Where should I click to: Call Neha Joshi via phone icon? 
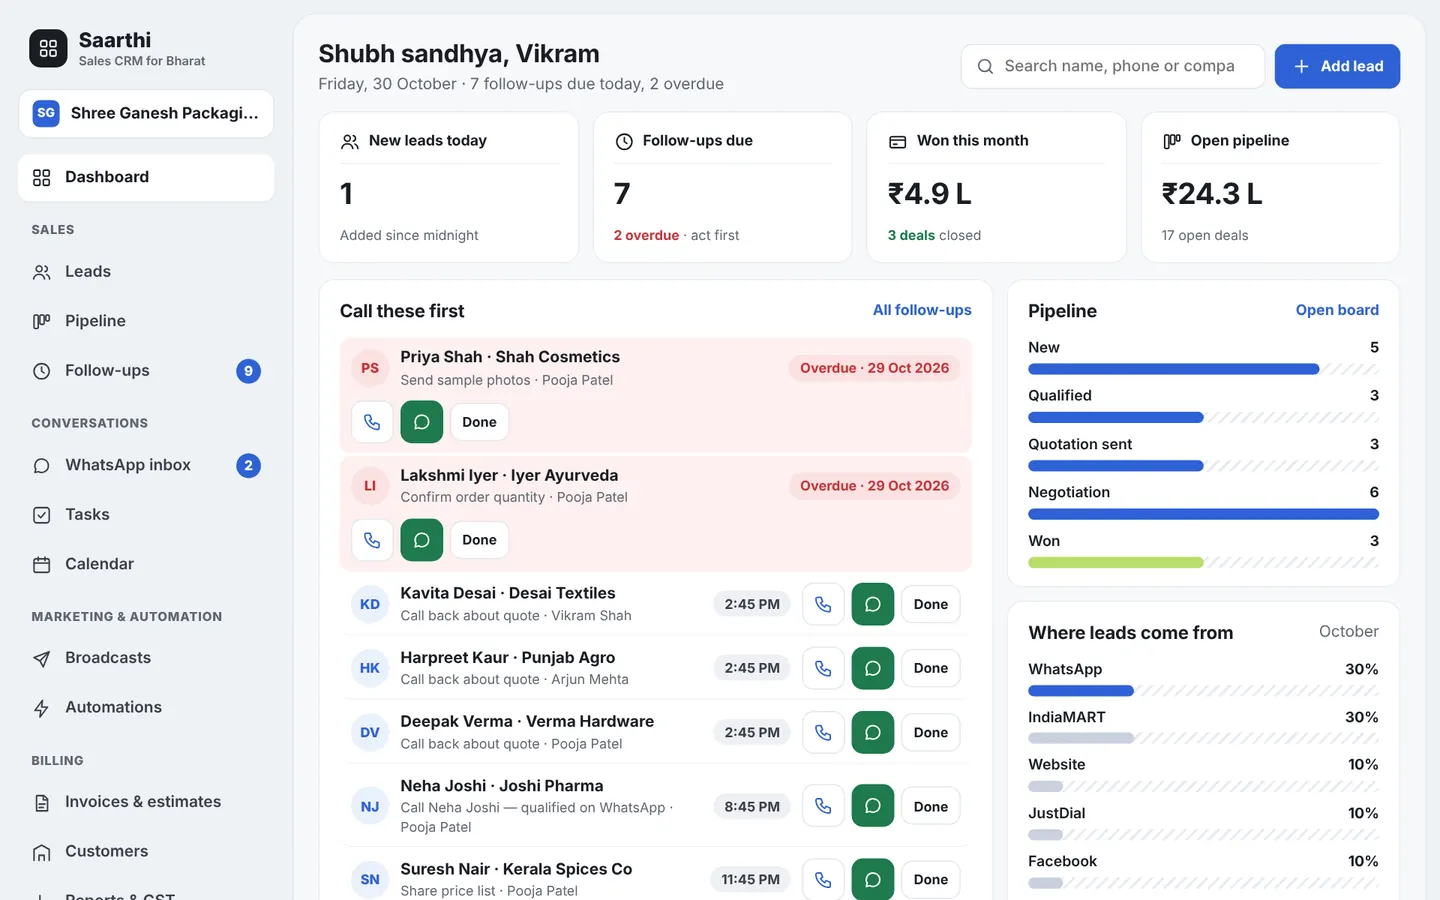click(x=823, y=806)
